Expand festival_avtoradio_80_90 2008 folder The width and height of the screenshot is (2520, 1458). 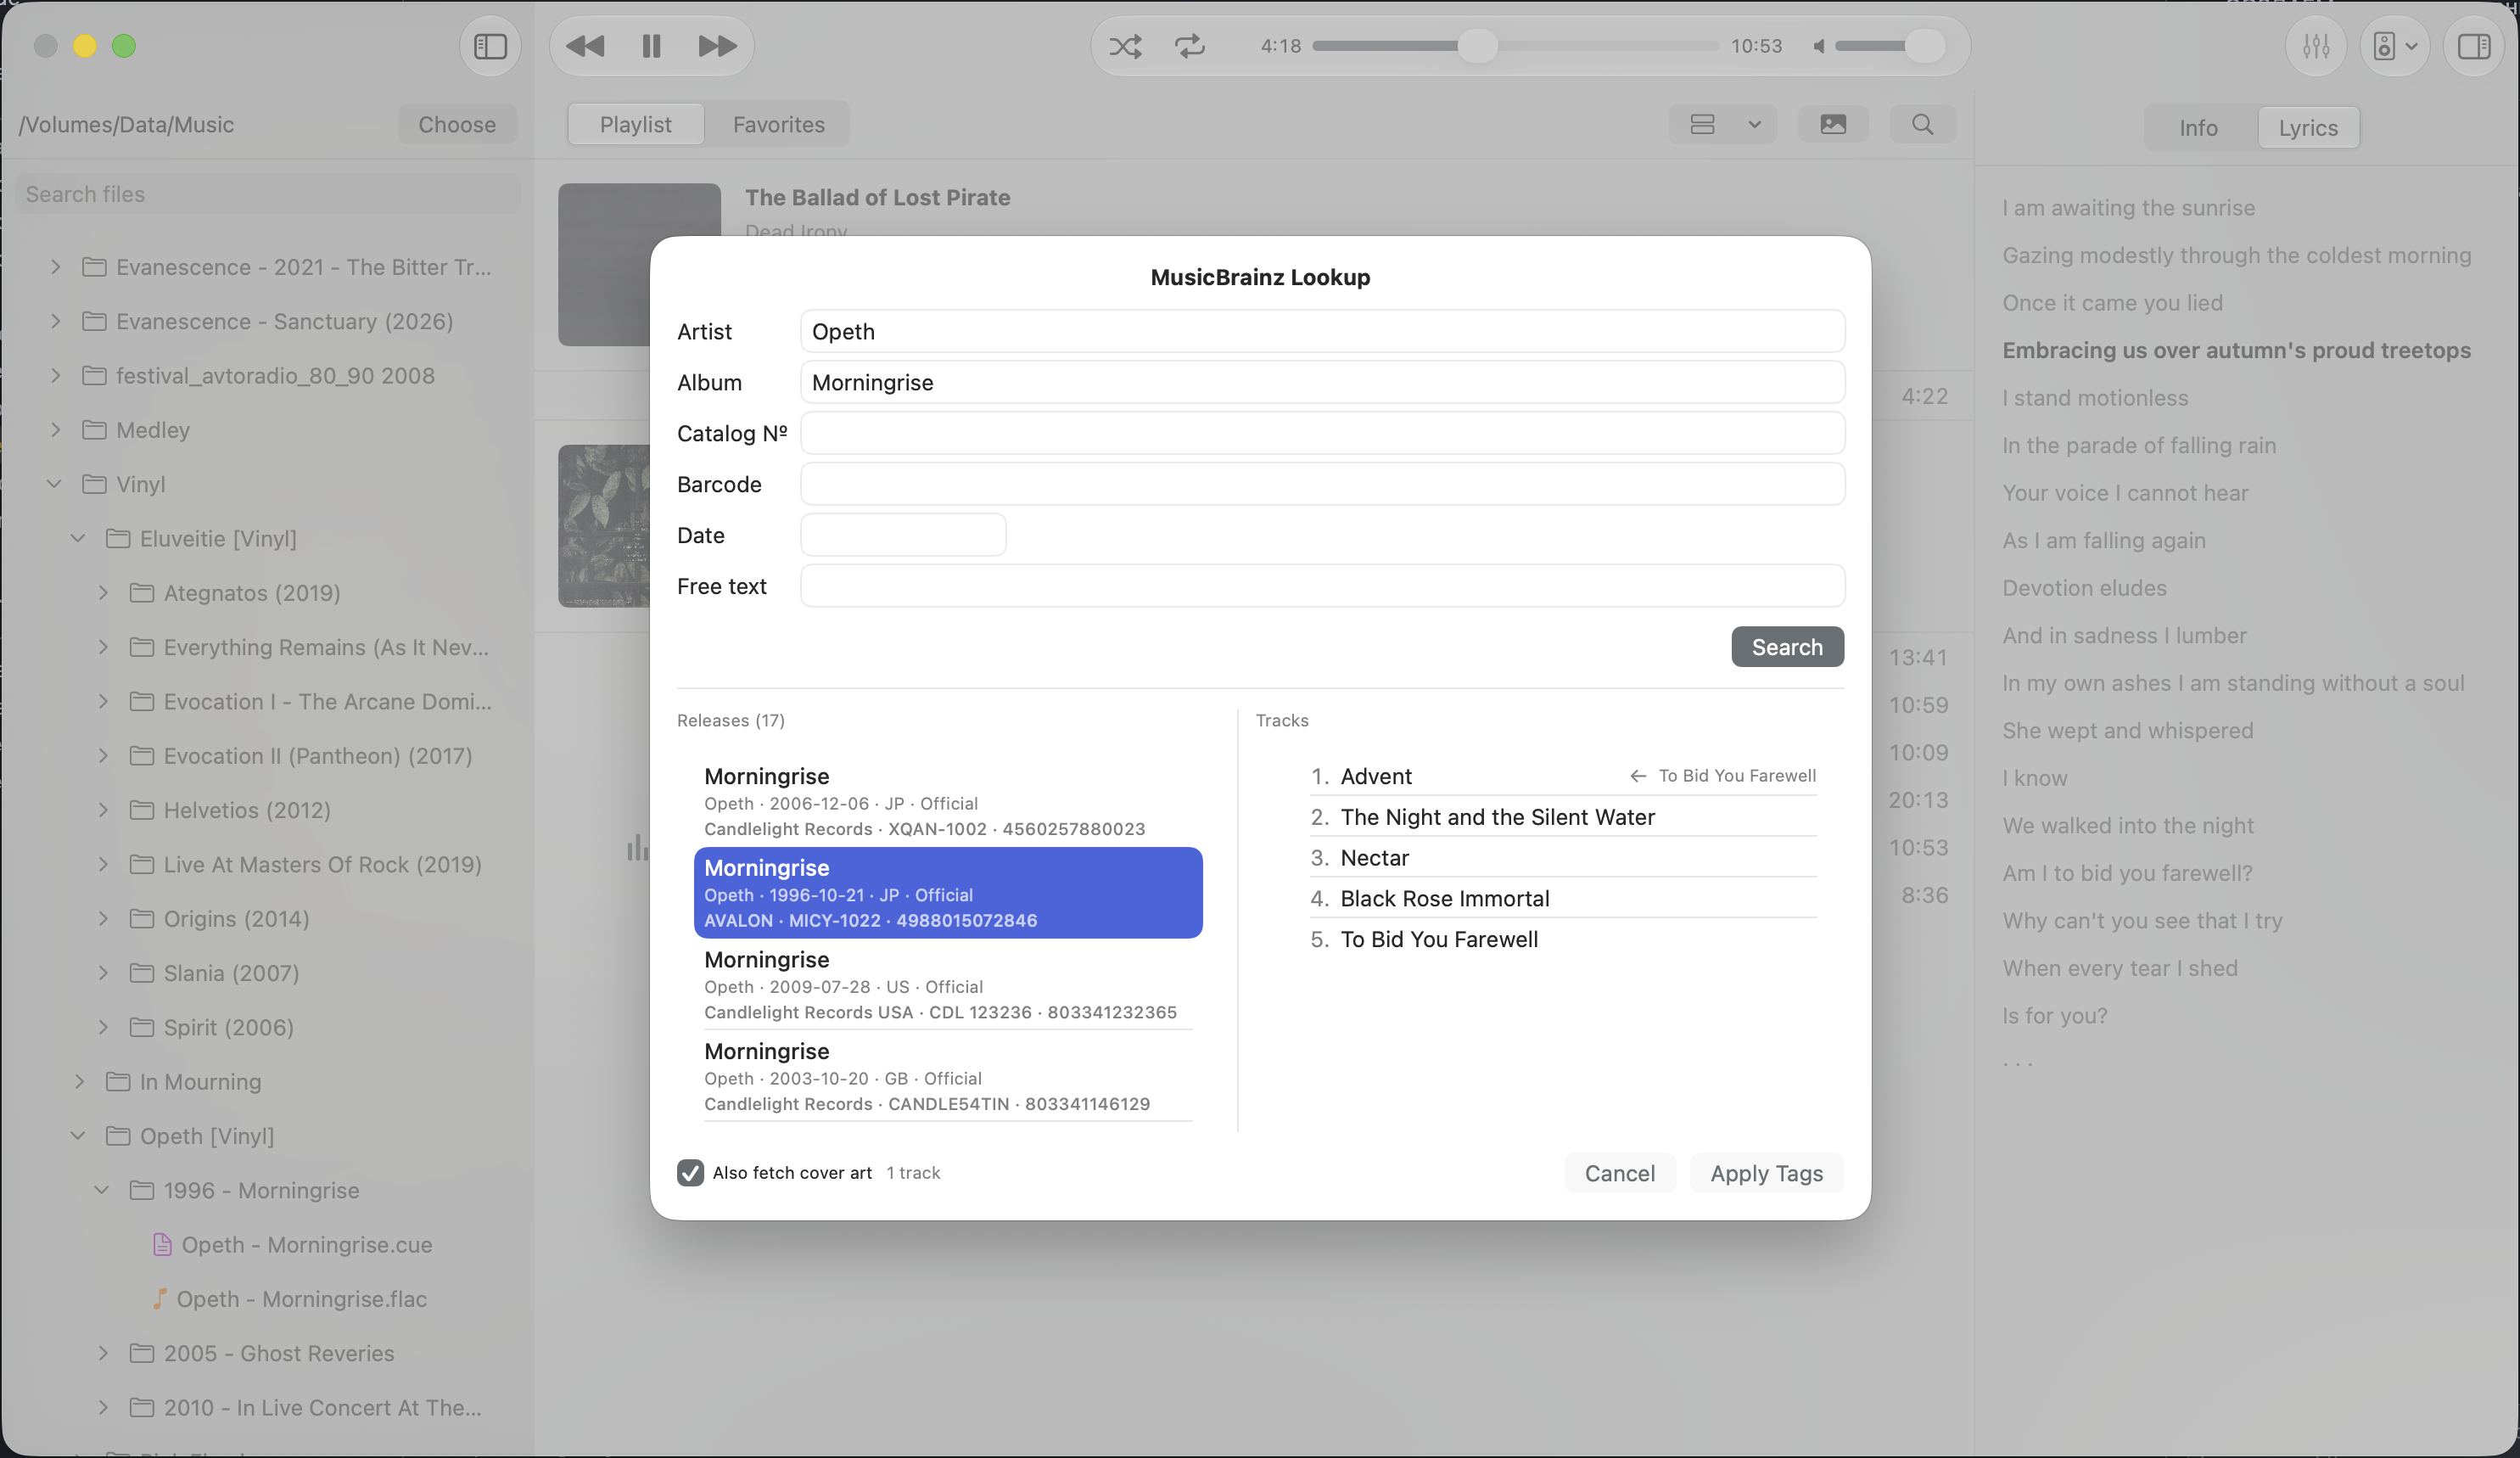[56, 375]
